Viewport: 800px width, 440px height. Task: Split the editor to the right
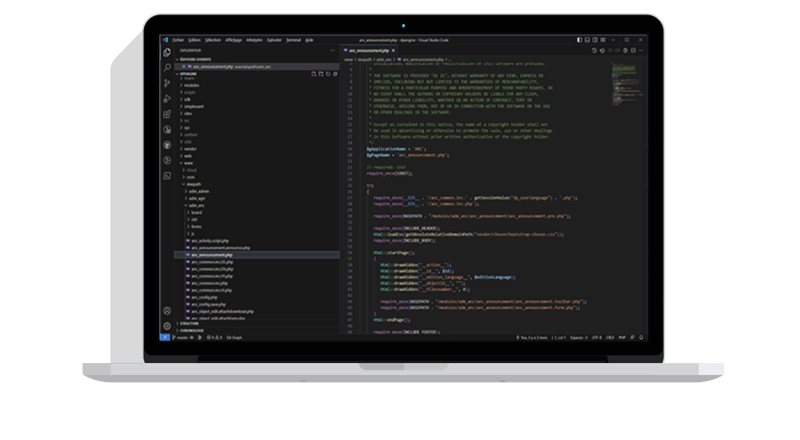633,51
